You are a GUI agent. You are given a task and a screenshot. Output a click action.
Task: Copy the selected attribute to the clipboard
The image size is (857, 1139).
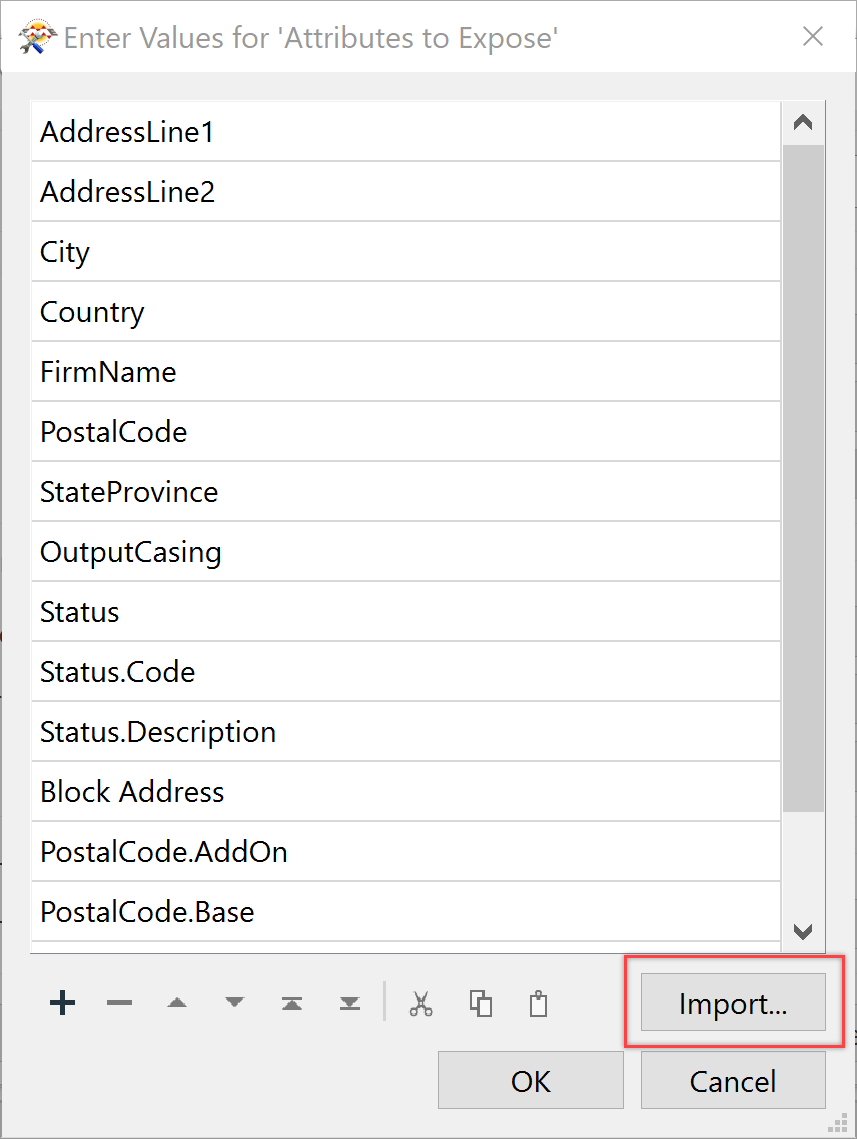pos(480,1002)
